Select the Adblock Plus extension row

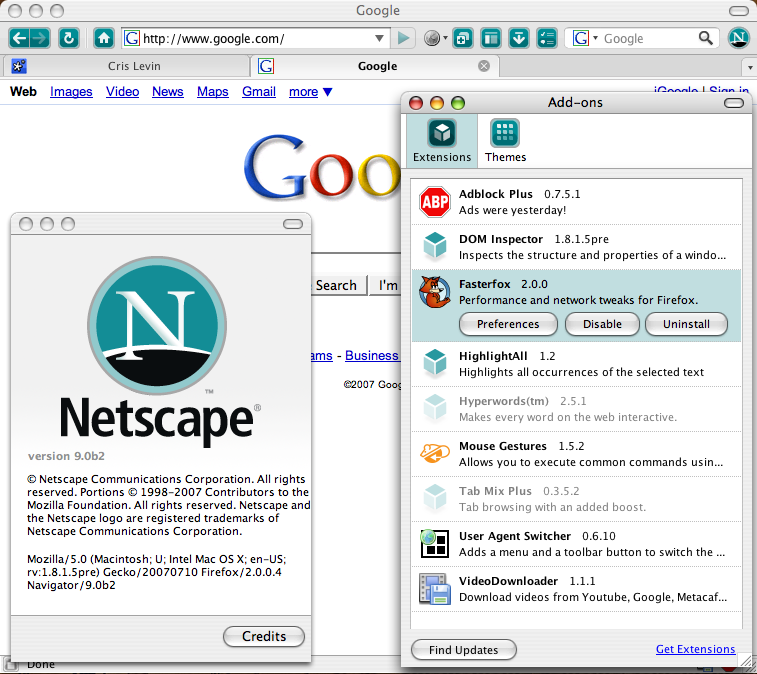576,202
